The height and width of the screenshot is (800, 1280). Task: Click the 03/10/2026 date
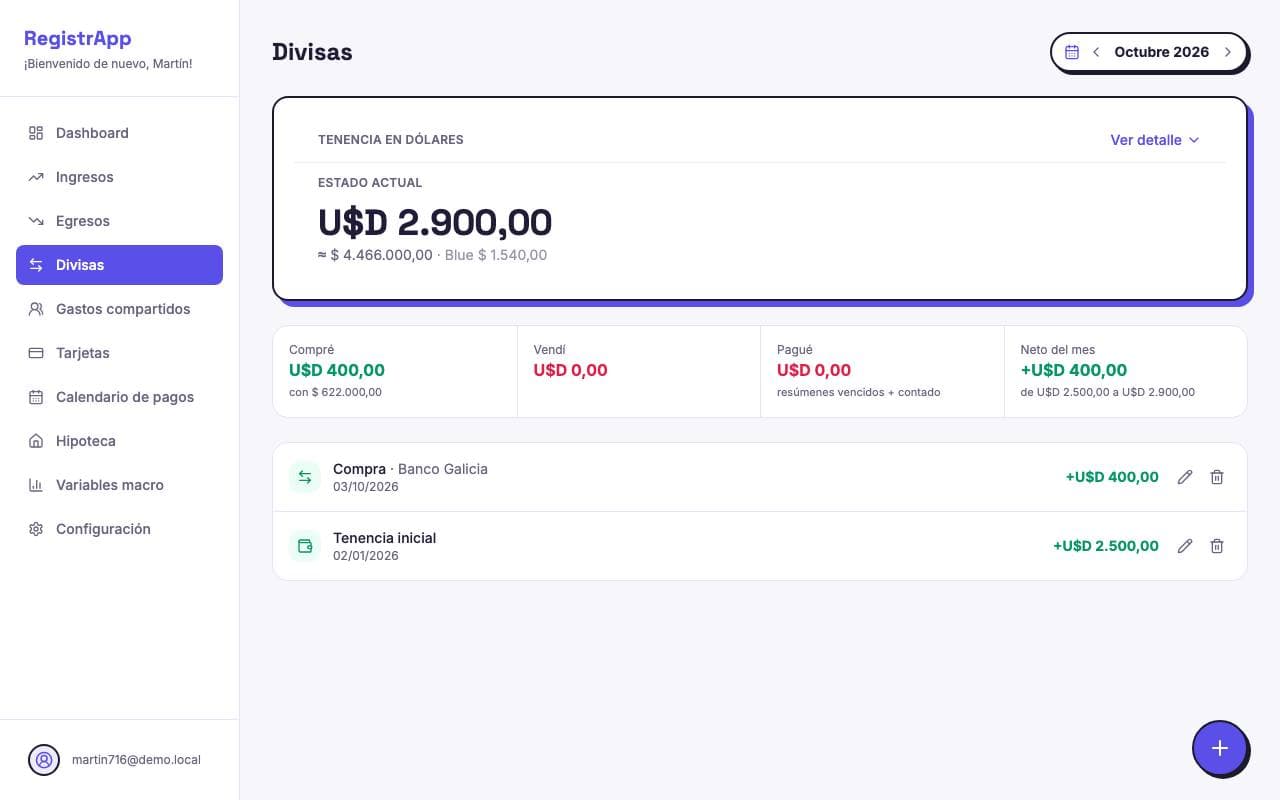pos(366,487)
